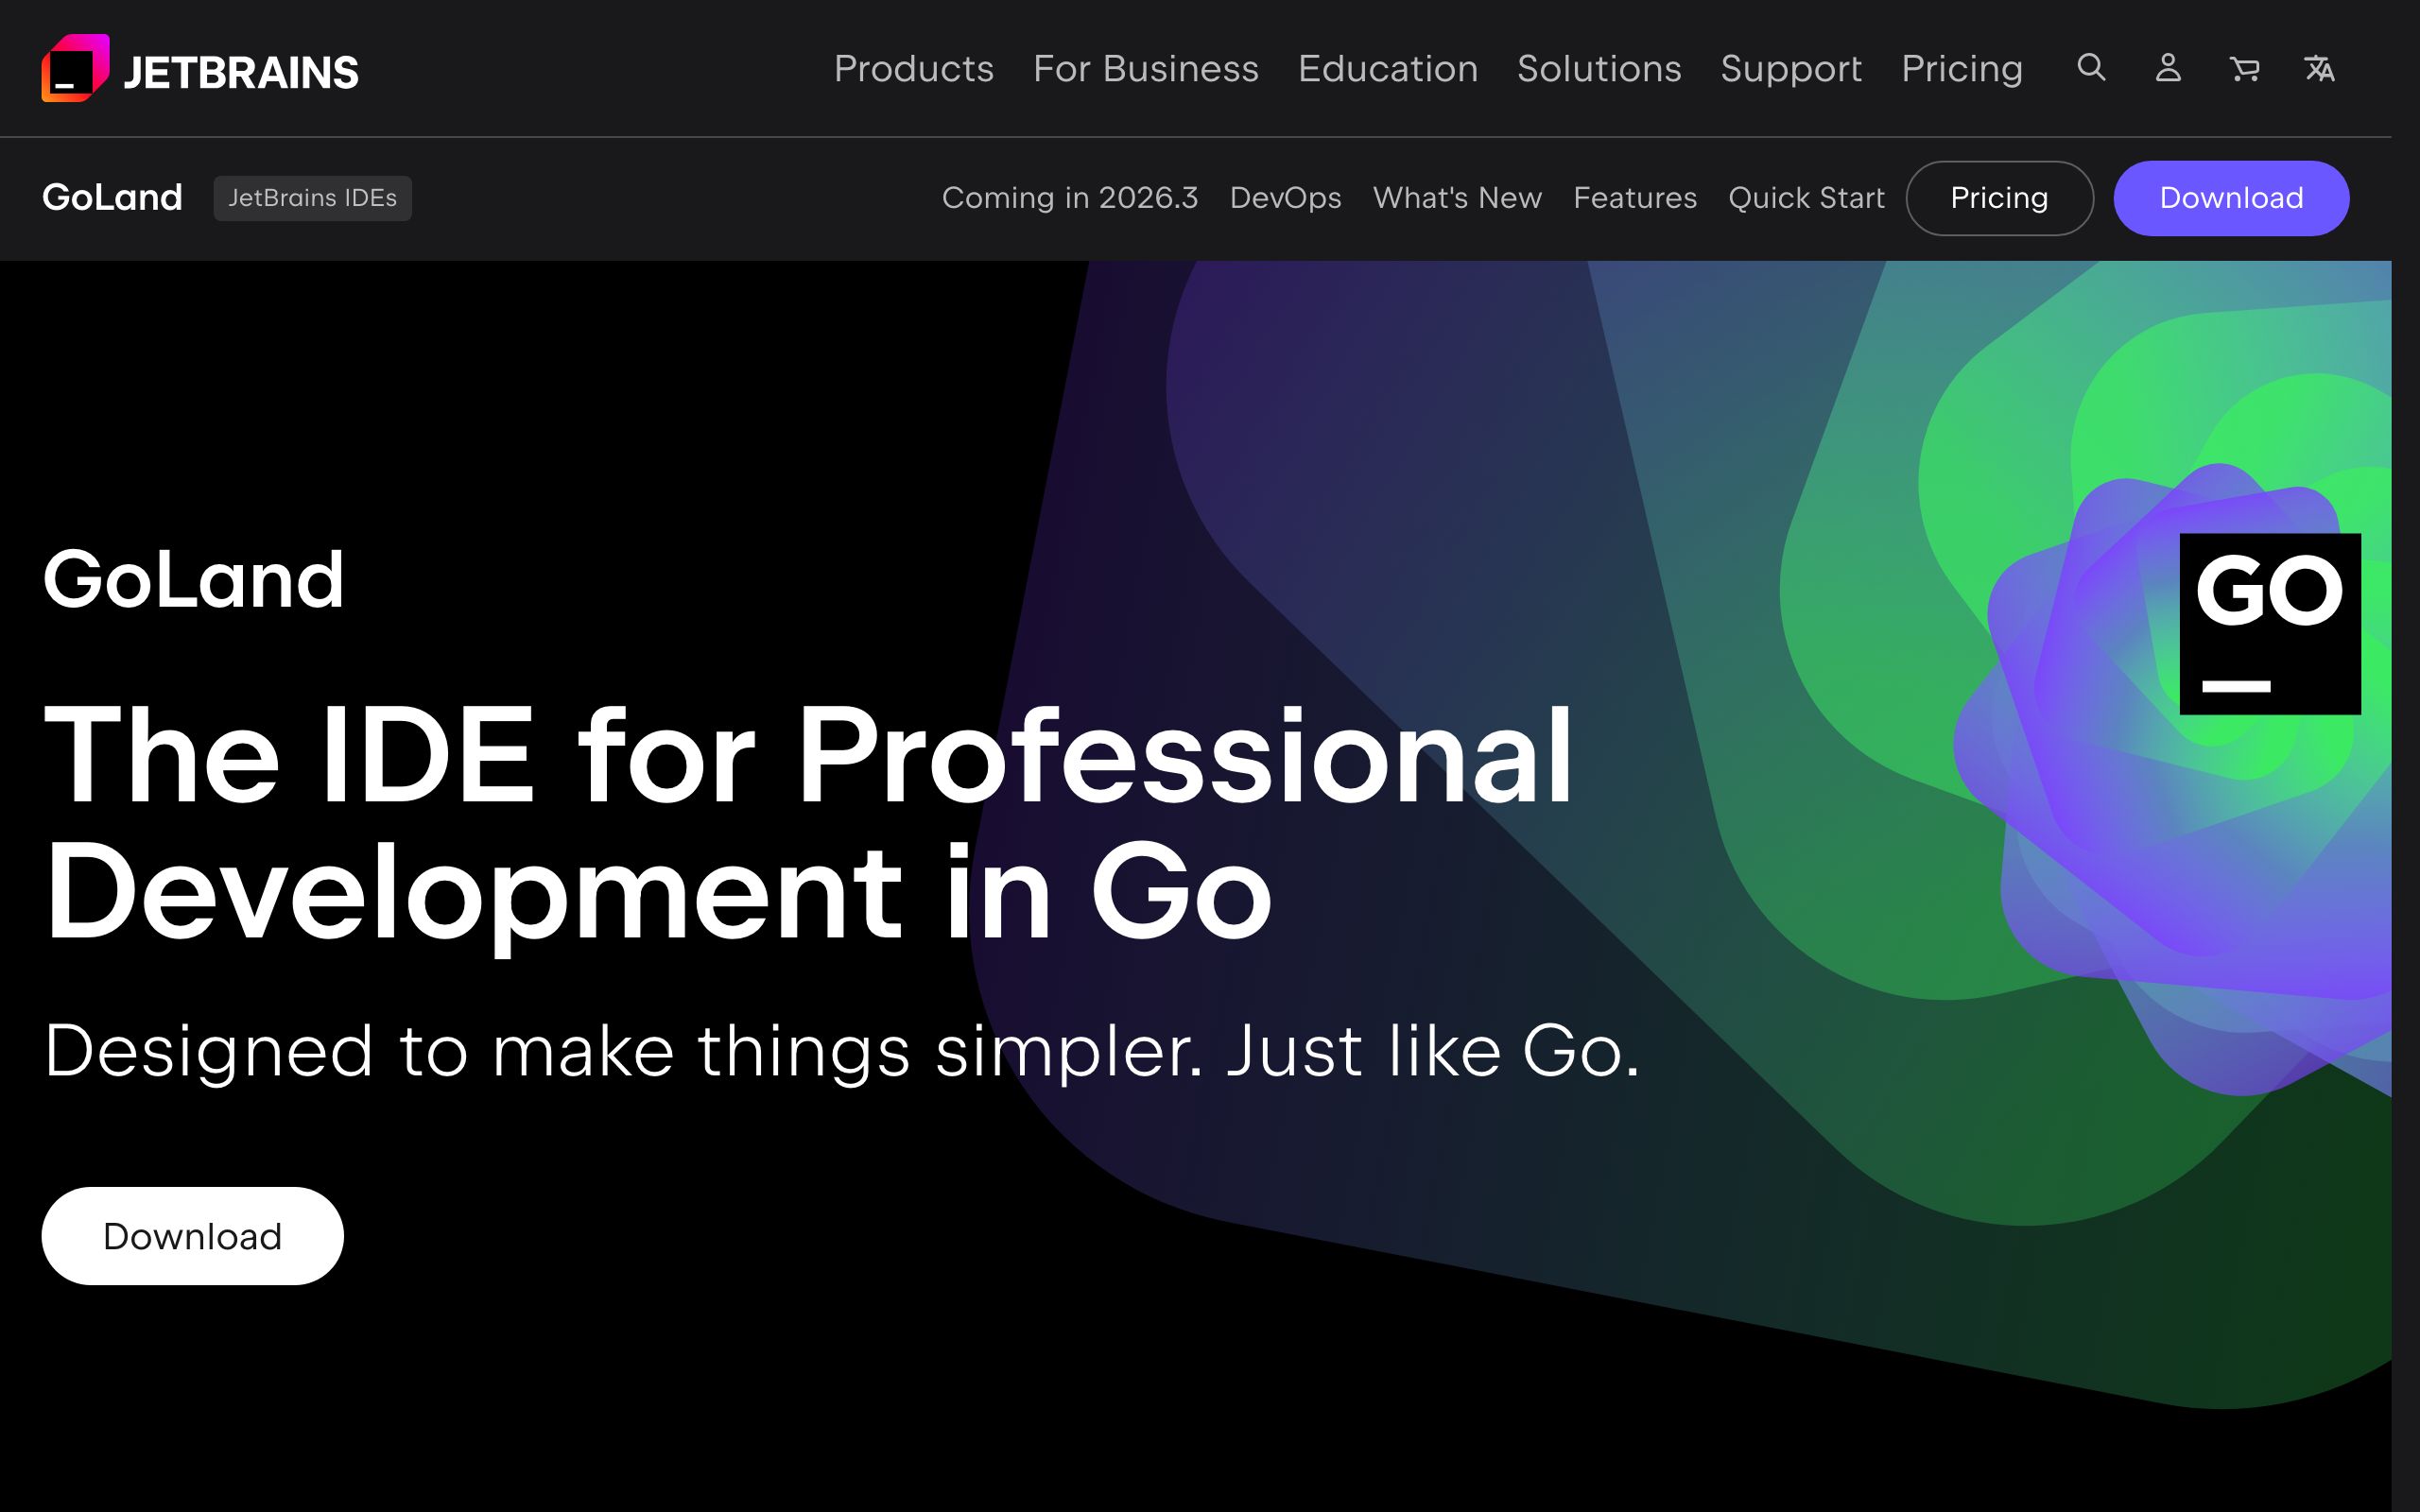2420x1512 pixels.
Task: Open the site search icon
Action: click(x=2091, y=68)
